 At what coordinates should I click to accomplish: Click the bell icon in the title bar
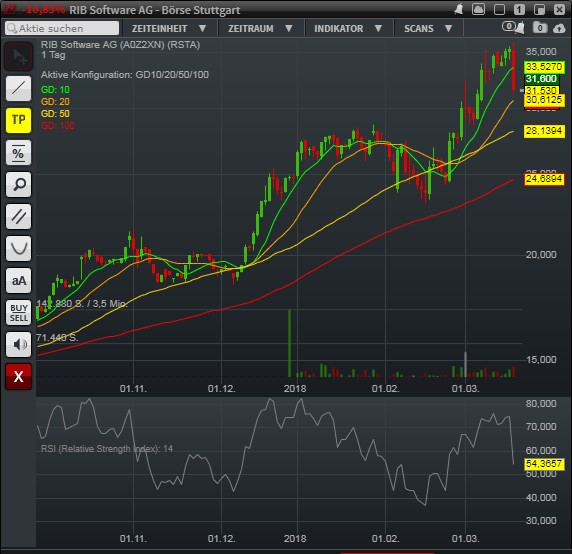point(459,9)
